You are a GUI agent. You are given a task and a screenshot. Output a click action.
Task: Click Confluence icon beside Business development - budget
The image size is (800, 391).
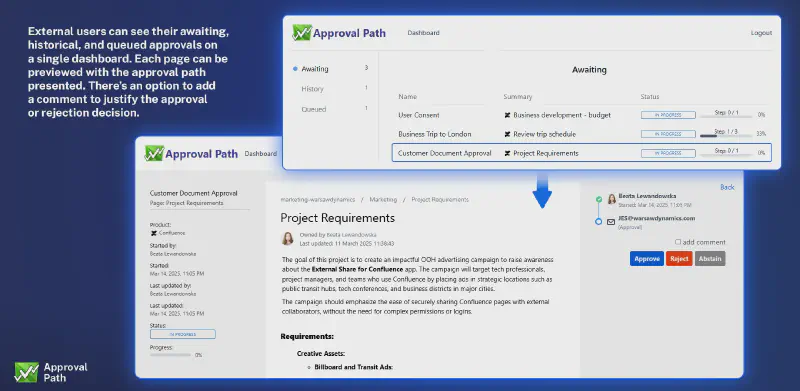point(507,115)
